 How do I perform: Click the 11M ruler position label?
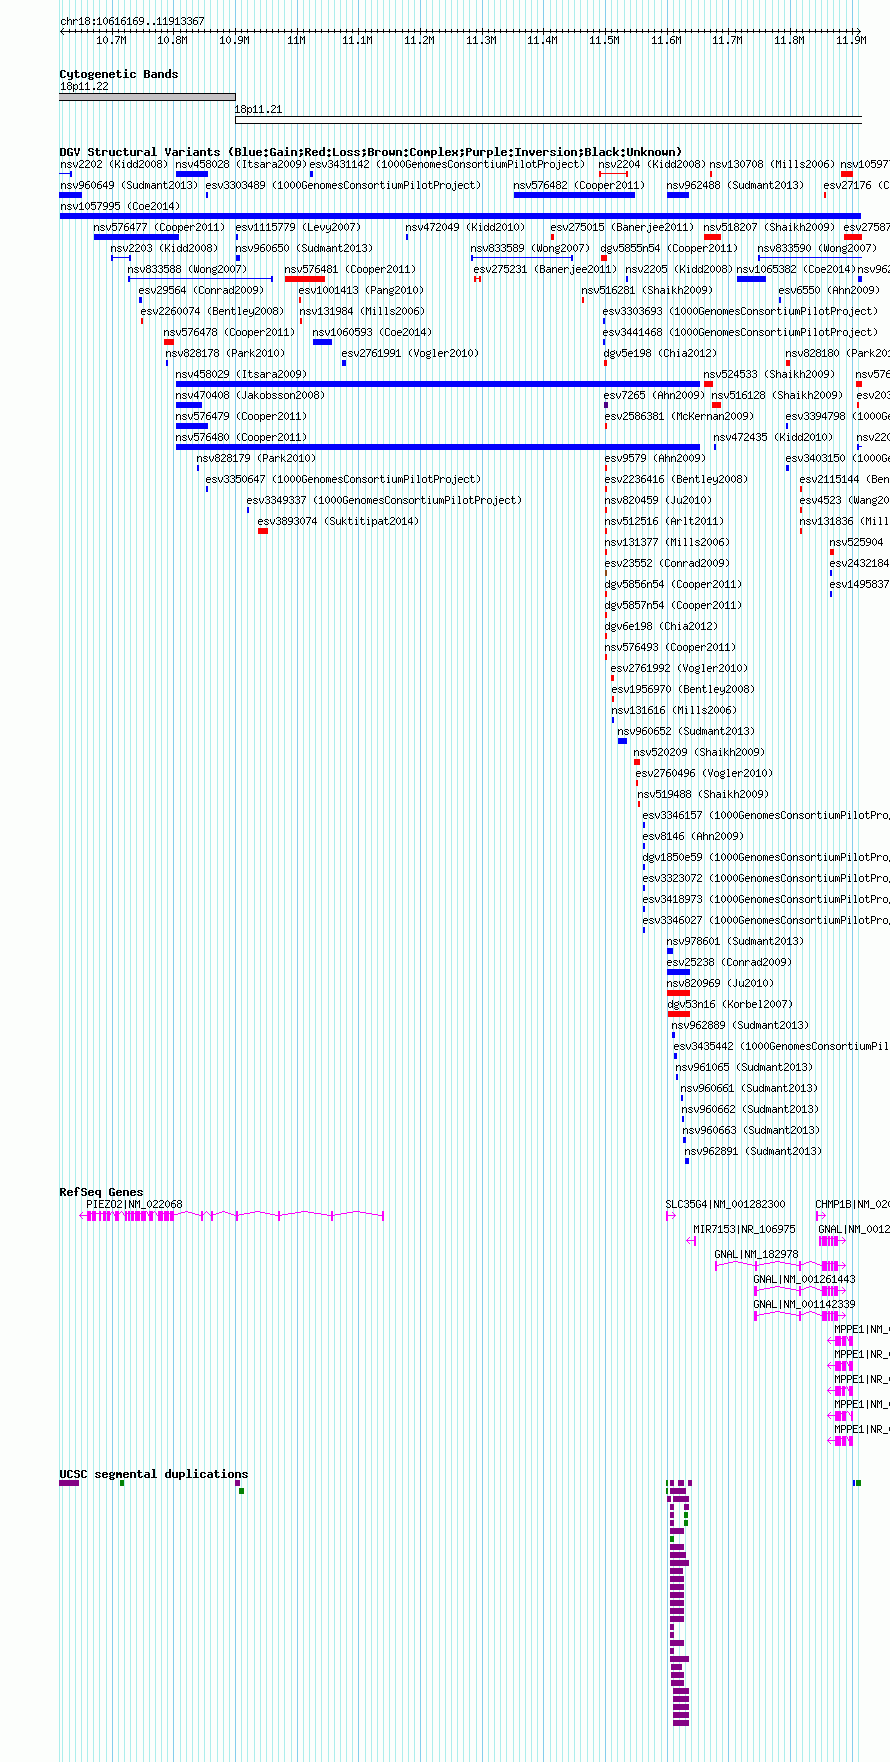(x=296, y=40)
